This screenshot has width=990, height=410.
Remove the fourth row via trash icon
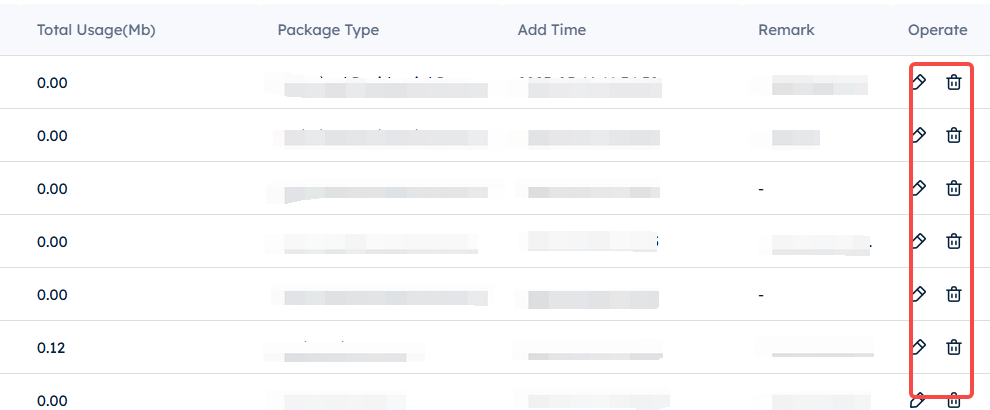point(953,241)
